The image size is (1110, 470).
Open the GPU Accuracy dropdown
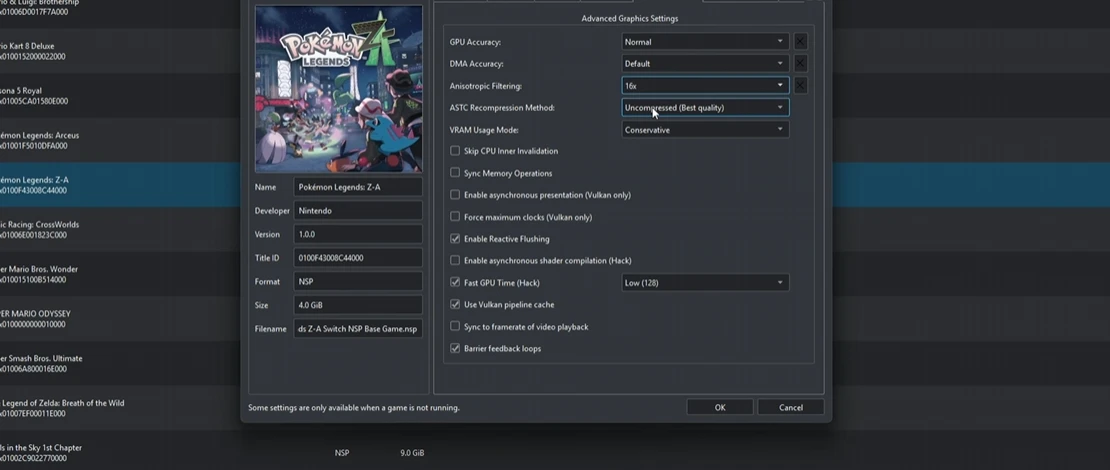pos(704,42)
